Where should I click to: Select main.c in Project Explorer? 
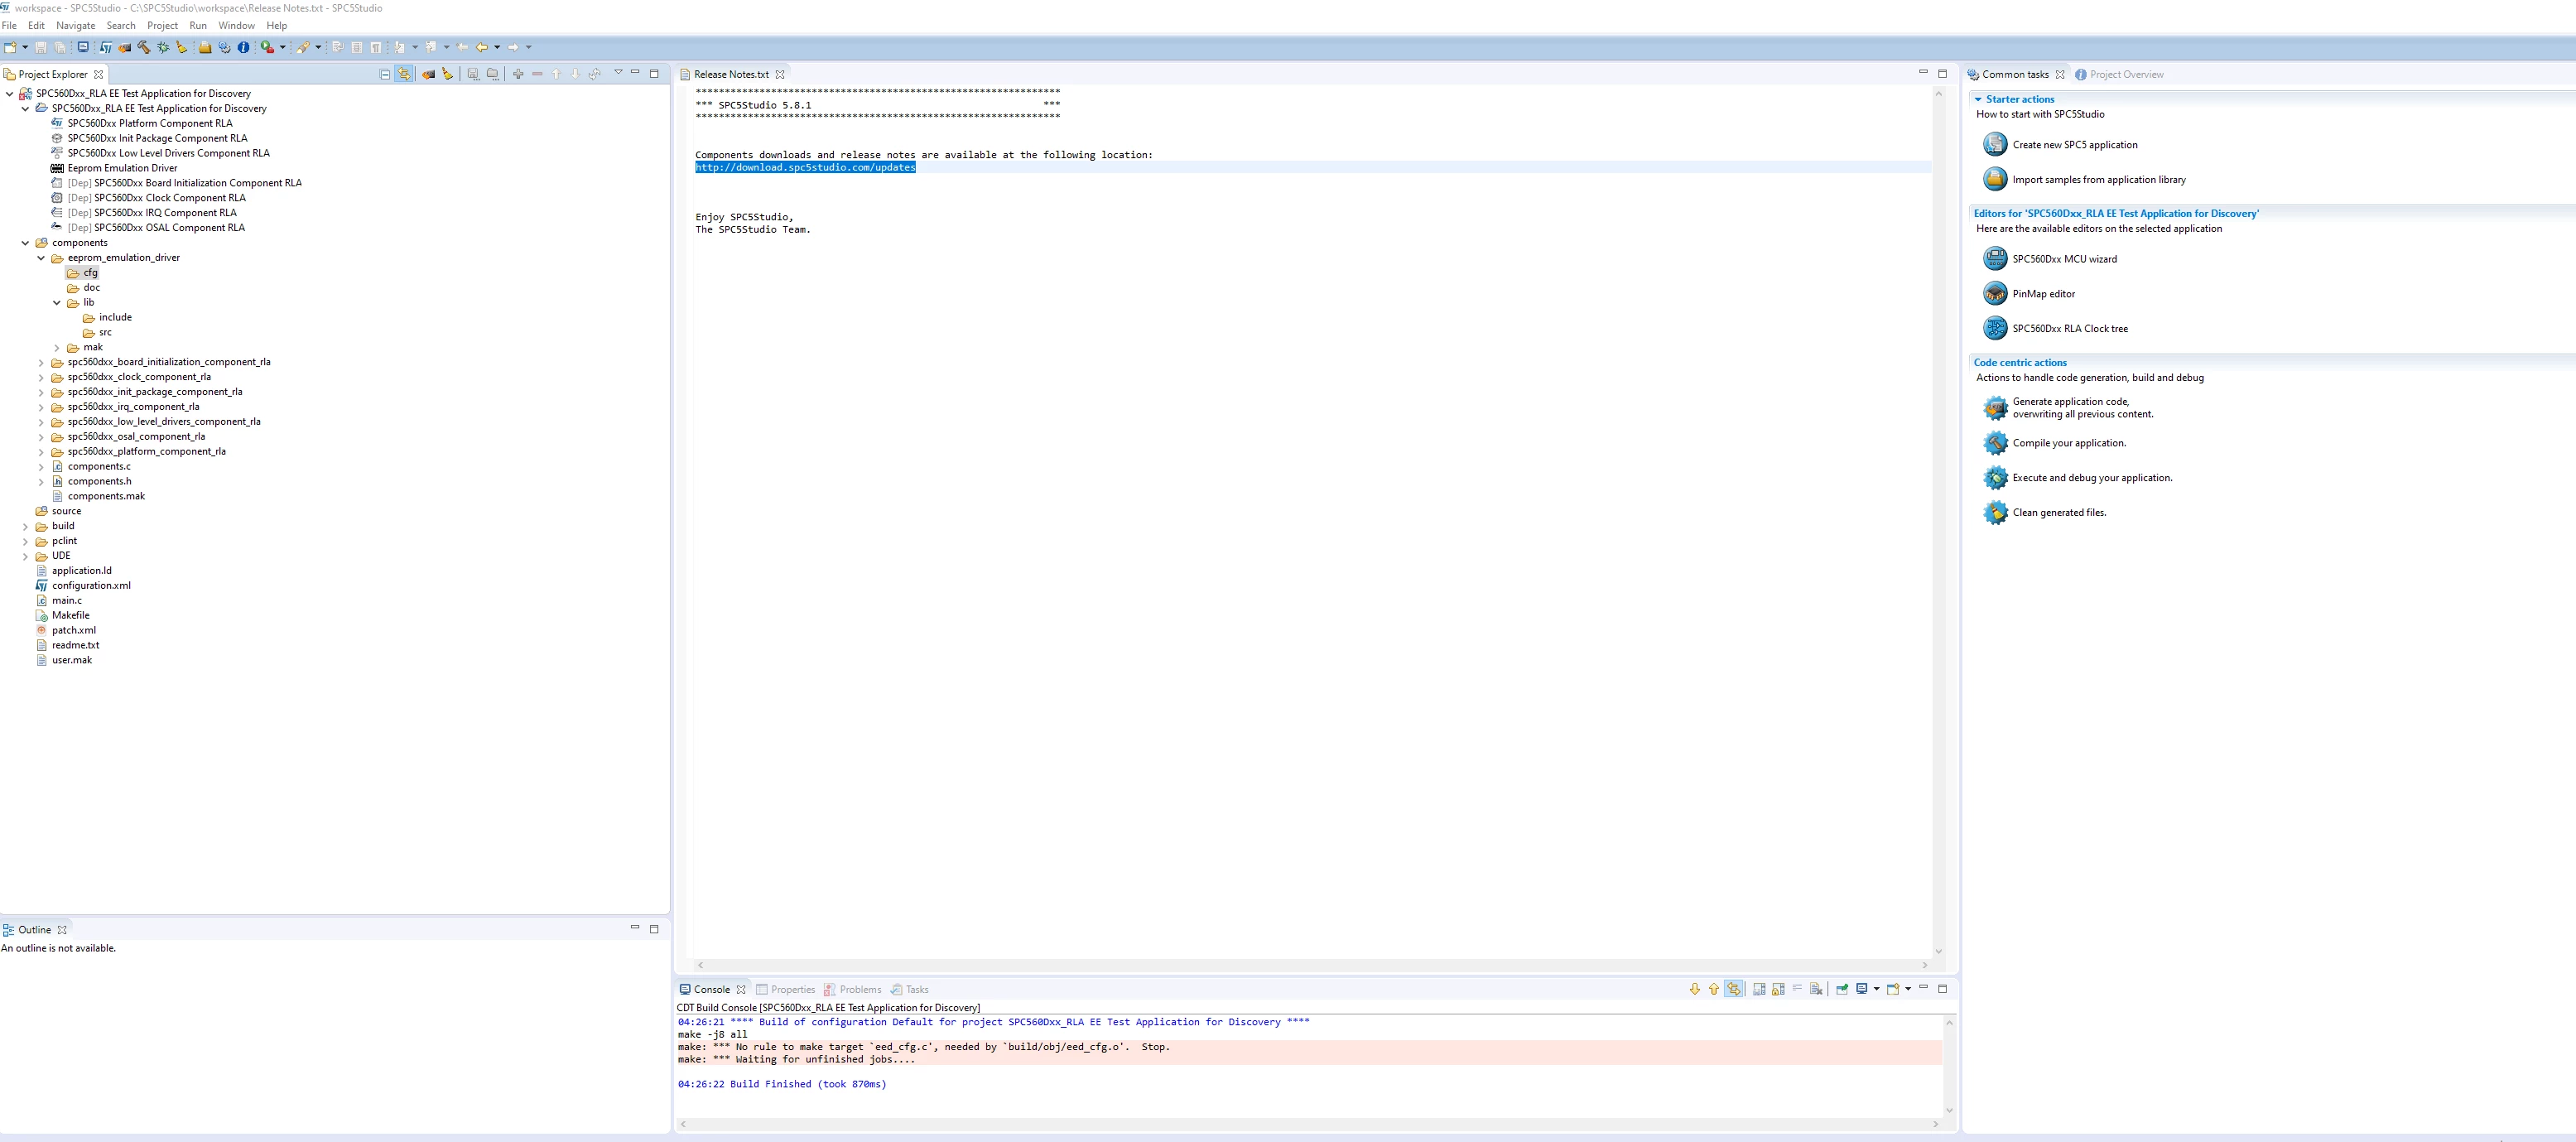click(x=67, y=601)
